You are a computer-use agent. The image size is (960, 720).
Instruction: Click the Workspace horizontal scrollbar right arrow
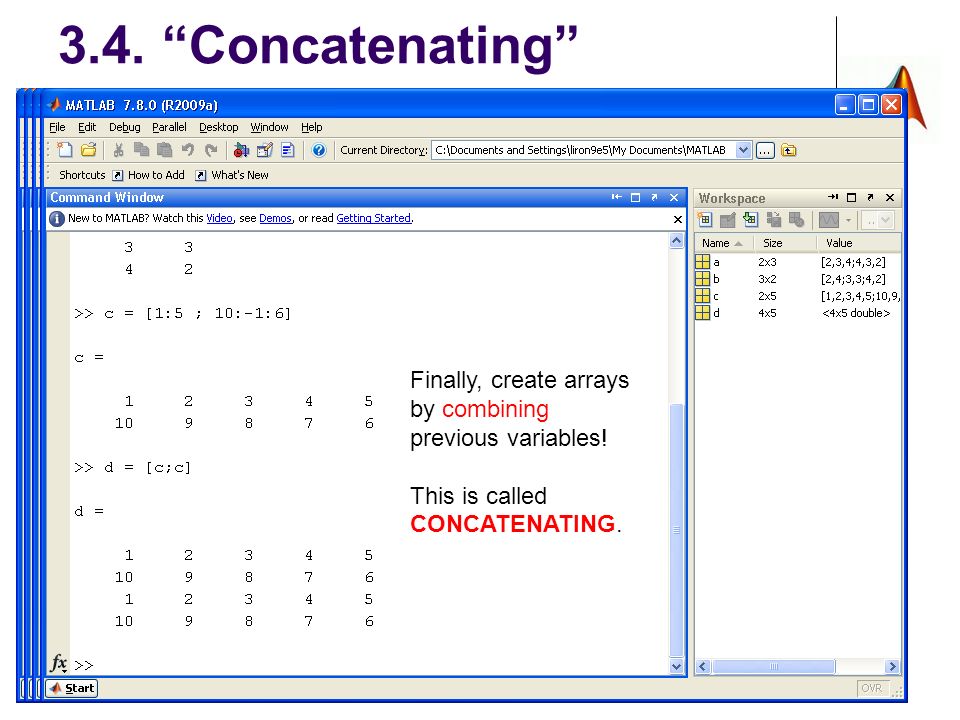(x=892, y=666)
